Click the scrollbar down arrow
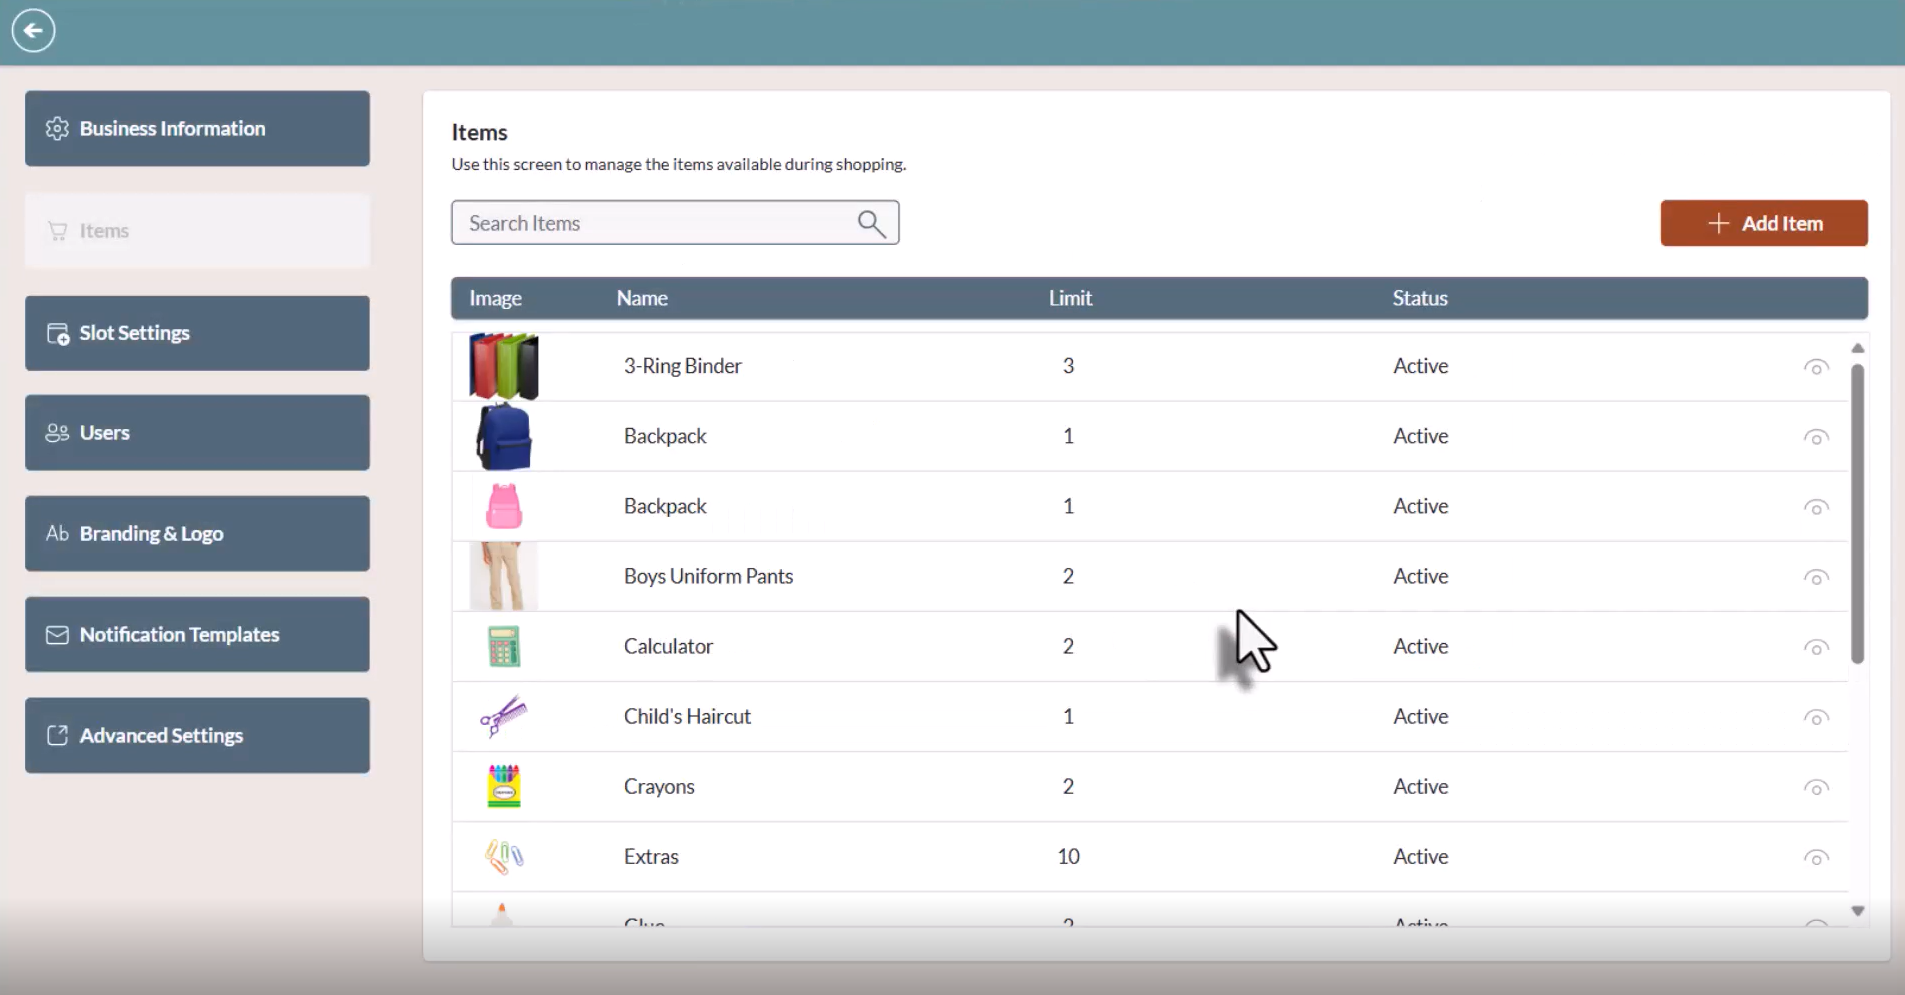Screen dimensions: 1905x995 point(1859,911)
